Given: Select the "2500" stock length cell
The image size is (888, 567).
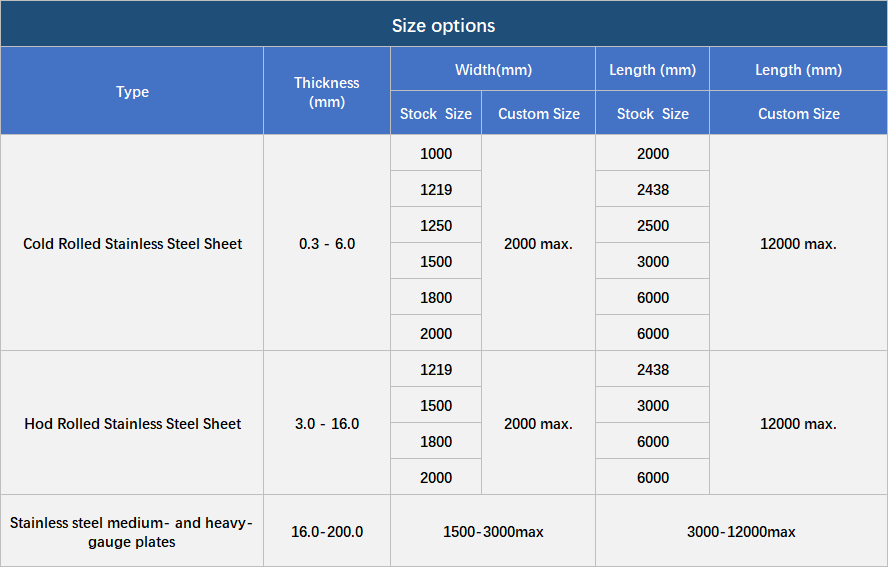Looking at the screenshot, I should point(652,225).
